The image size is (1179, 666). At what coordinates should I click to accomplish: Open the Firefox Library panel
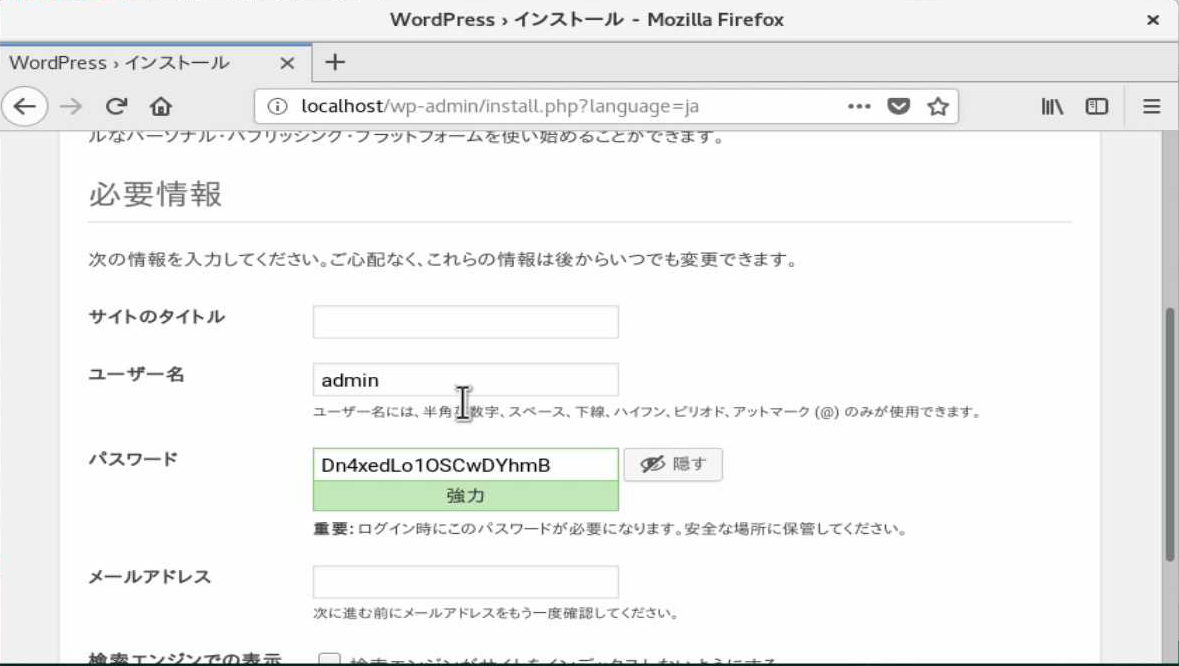pyautogui.click(x=1052, y=106)
